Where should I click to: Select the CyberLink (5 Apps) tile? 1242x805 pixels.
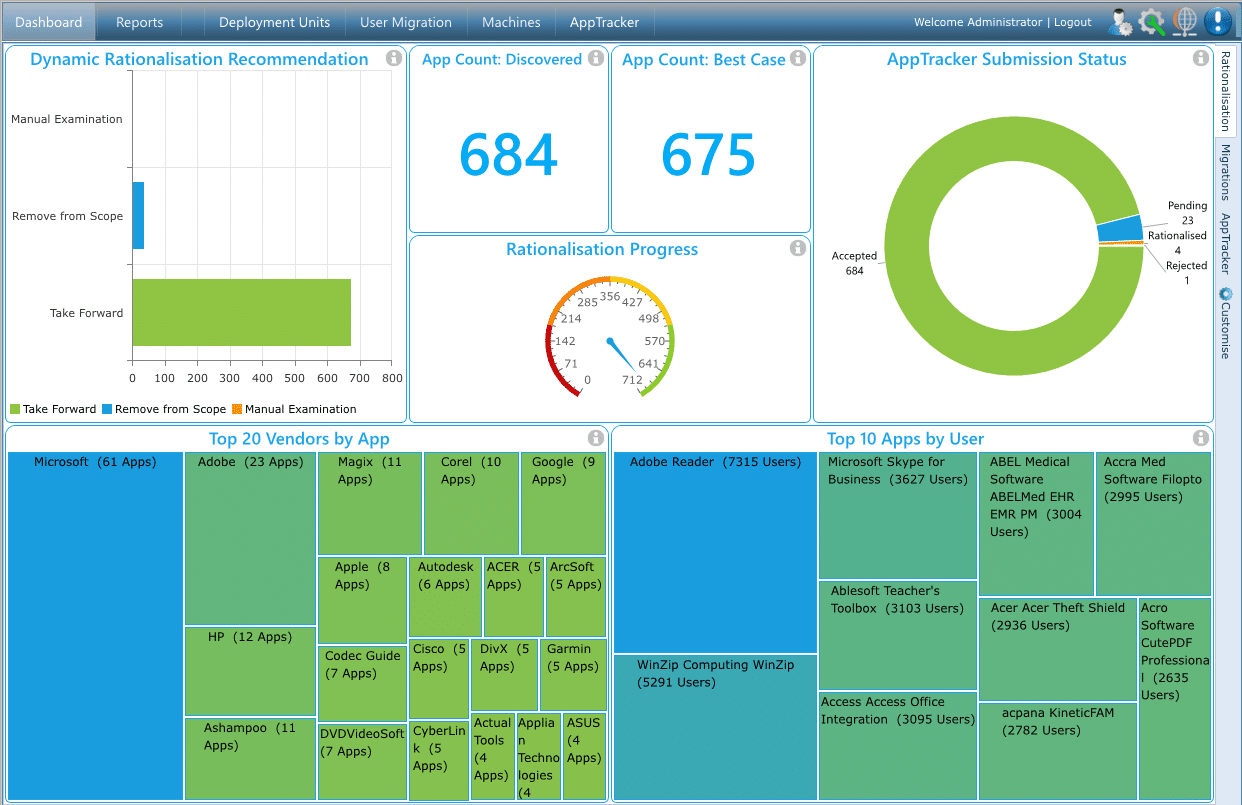pyautogui.click(x=439, y=760)
